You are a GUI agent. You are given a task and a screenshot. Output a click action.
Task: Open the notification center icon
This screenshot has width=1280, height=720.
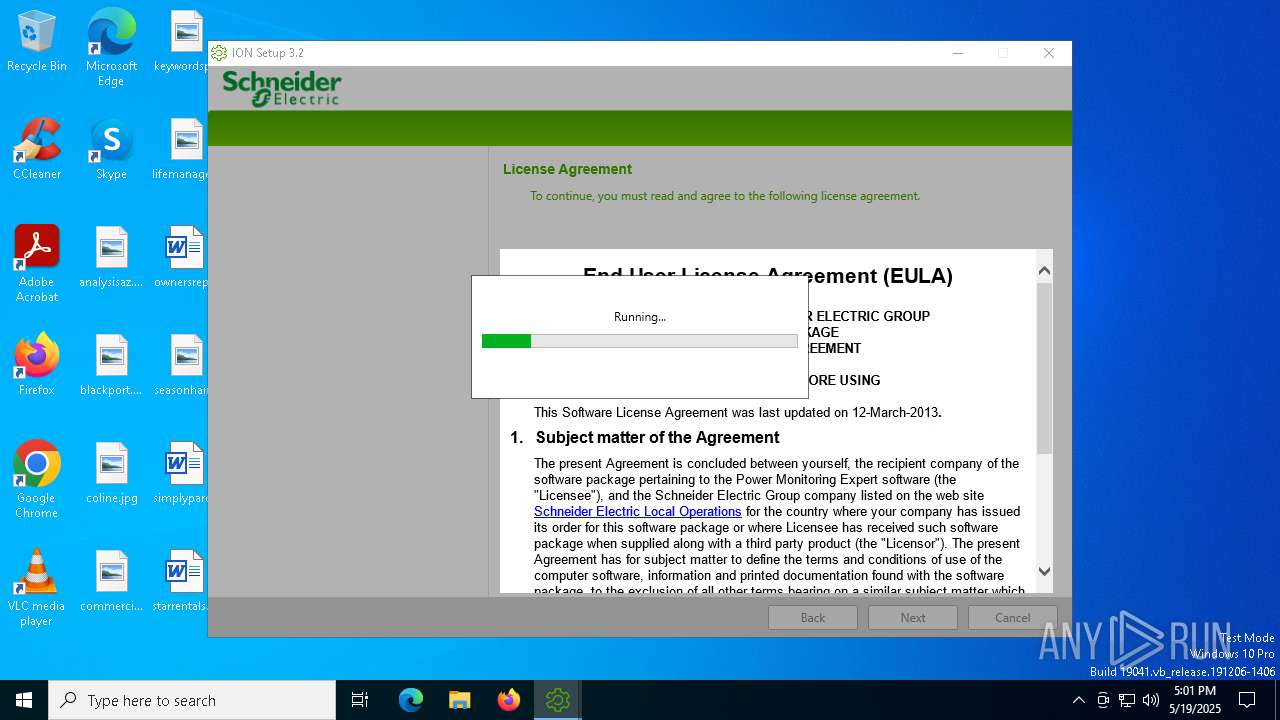[1247, 700]
